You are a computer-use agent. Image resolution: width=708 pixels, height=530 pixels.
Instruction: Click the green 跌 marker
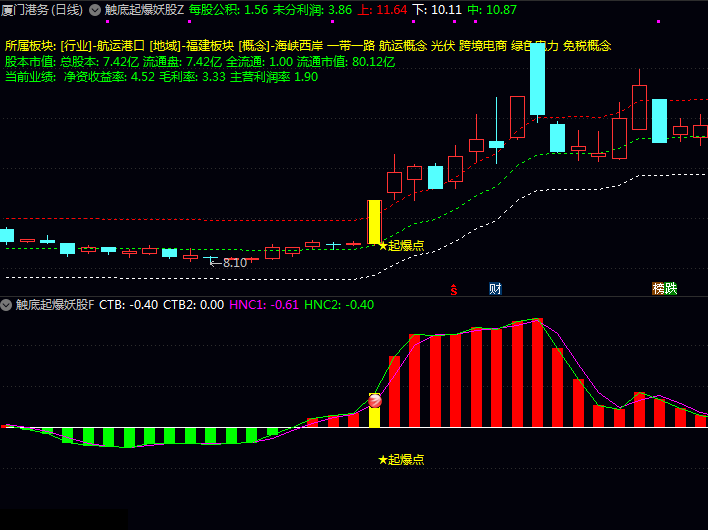tap(671, 289)
